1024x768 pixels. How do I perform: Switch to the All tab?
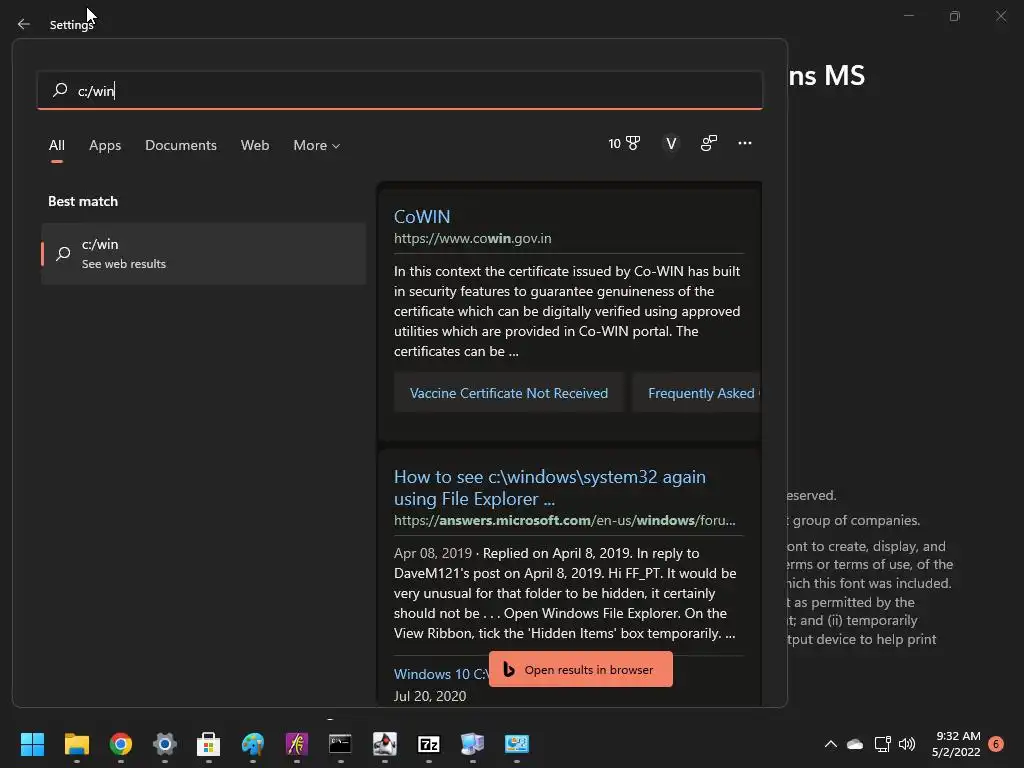(x=57, y=145)
